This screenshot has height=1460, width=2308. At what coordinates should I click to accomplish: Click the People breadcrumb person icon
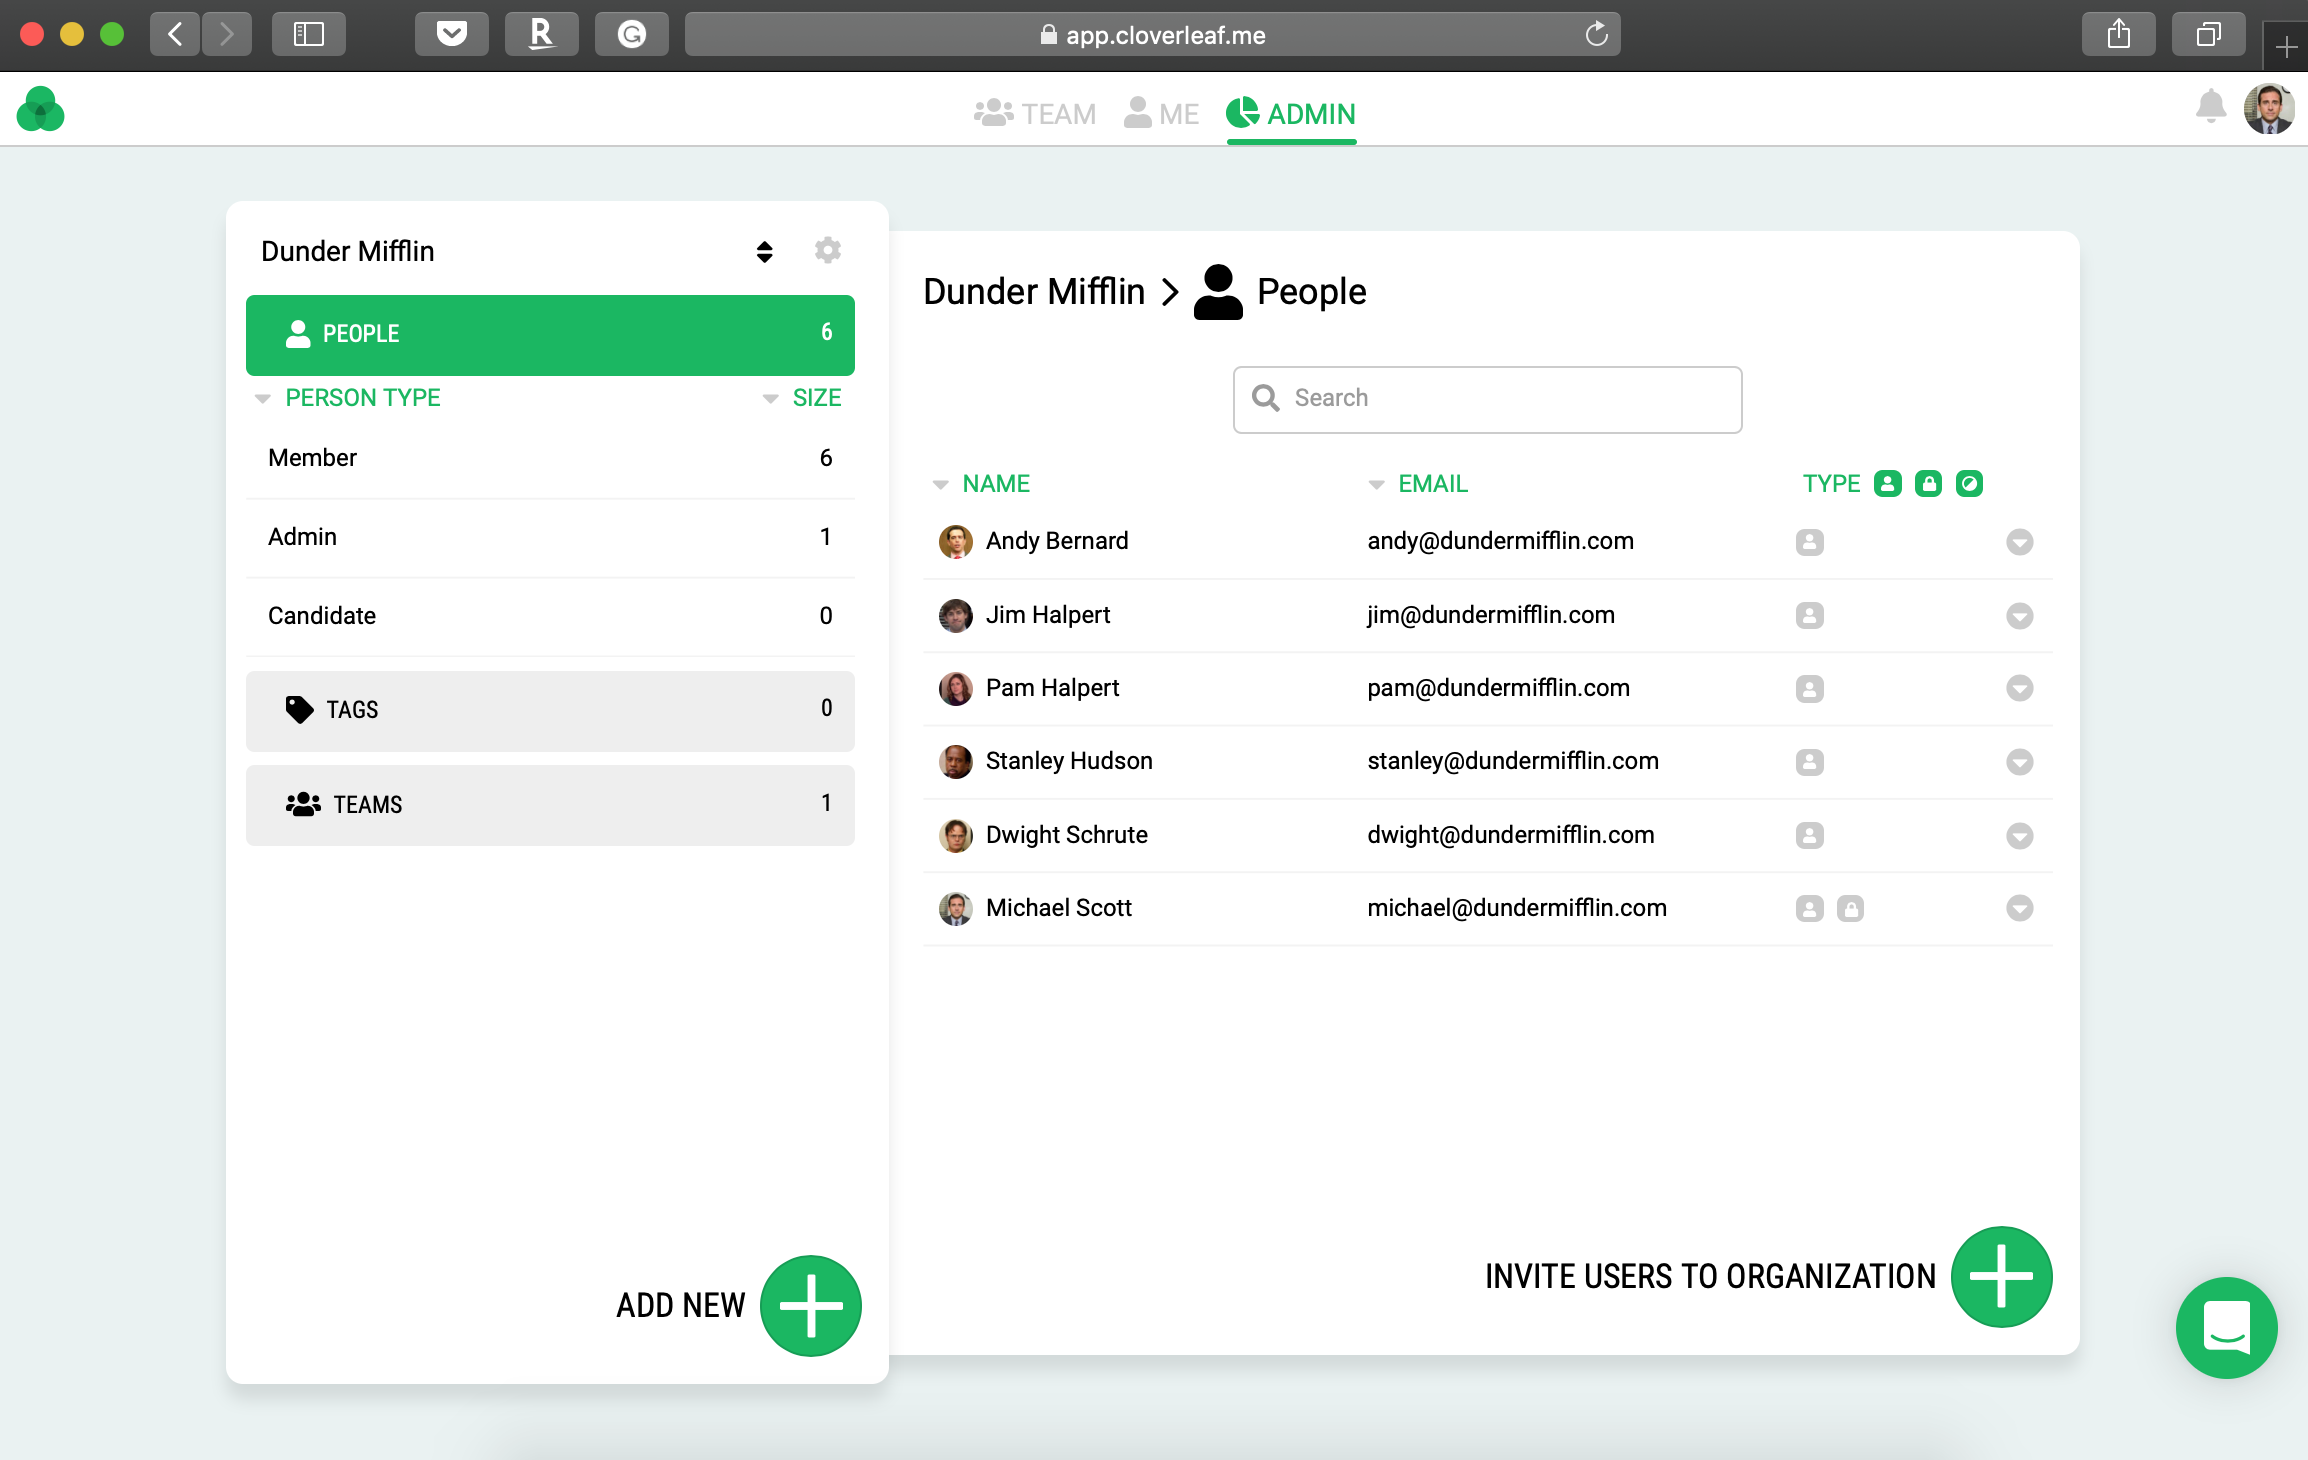coord(1218,292)
